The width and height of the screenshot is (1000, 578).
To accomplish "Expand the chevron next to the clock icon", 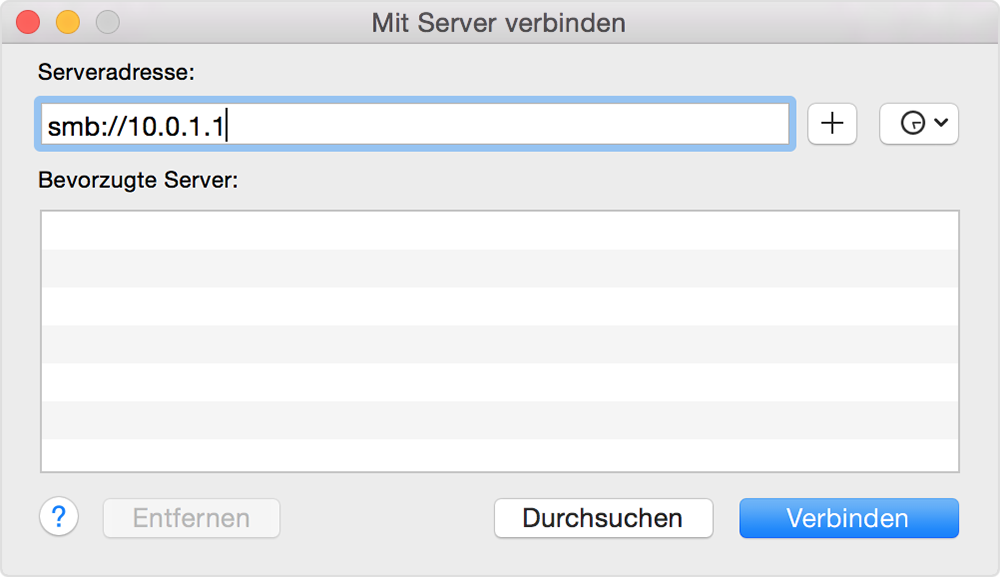I will (941, 122).
